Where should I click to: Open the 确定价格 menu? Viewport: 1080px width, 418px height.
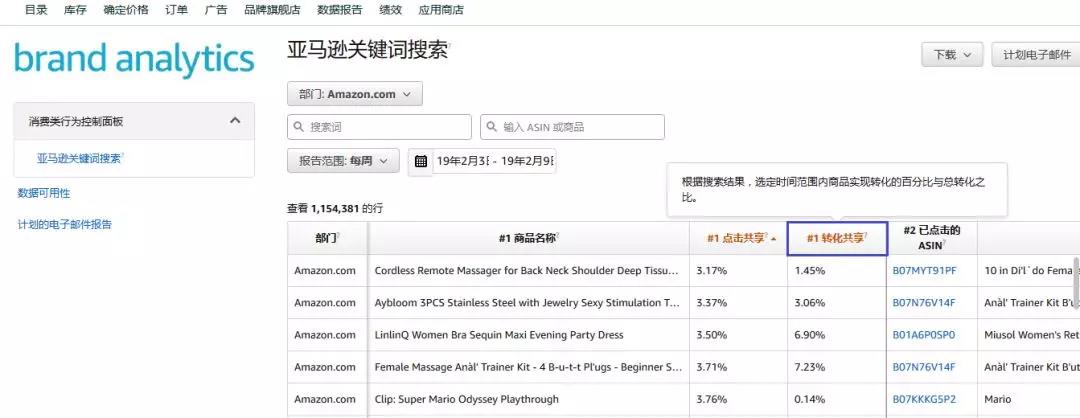point(126,10)
